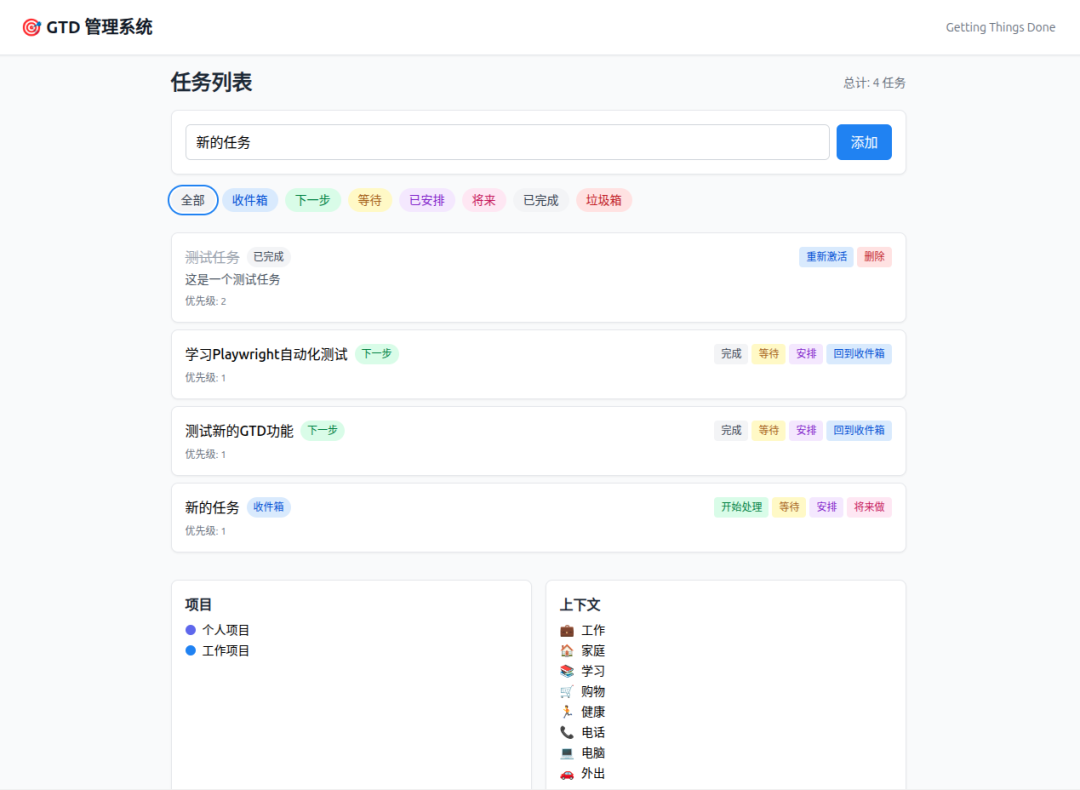The height and width of the screenshot is (790, 1080).
Task: Click the 电话 telephone context icon
Action: point(567,732)
